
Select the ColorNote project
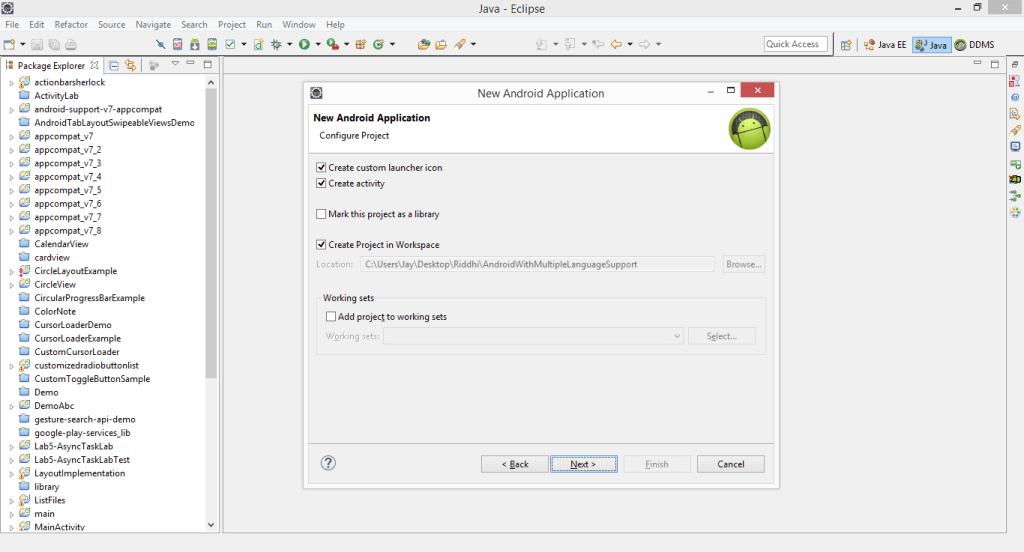pos(55,311)
